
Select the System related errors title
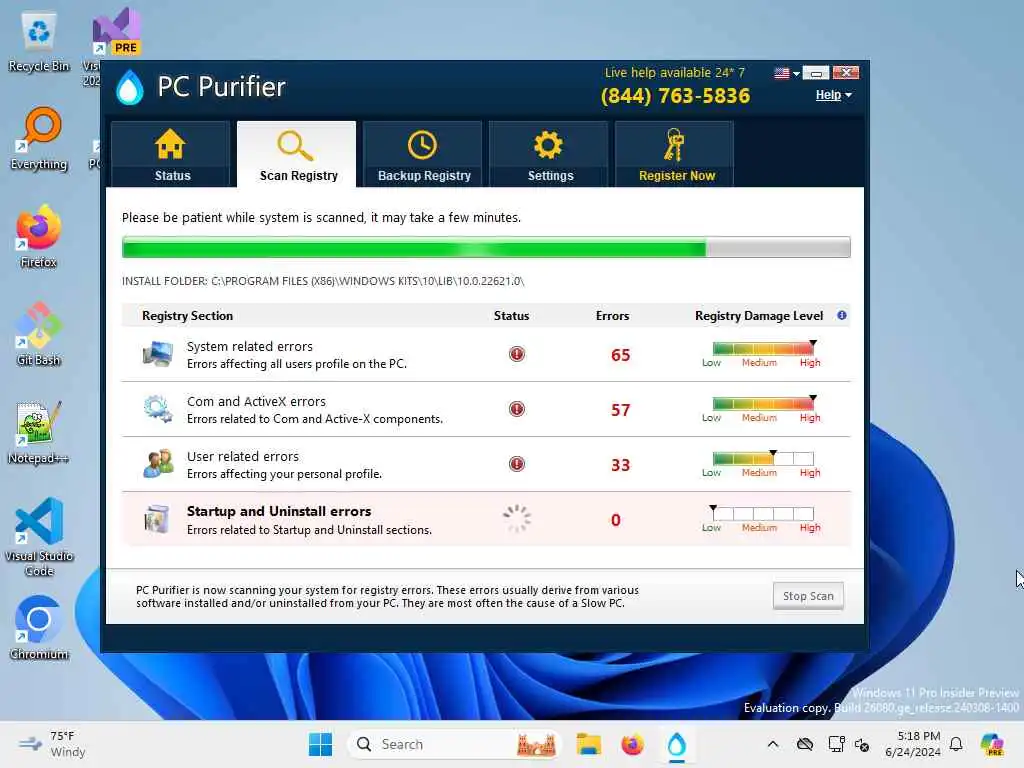tap(249, 346)
